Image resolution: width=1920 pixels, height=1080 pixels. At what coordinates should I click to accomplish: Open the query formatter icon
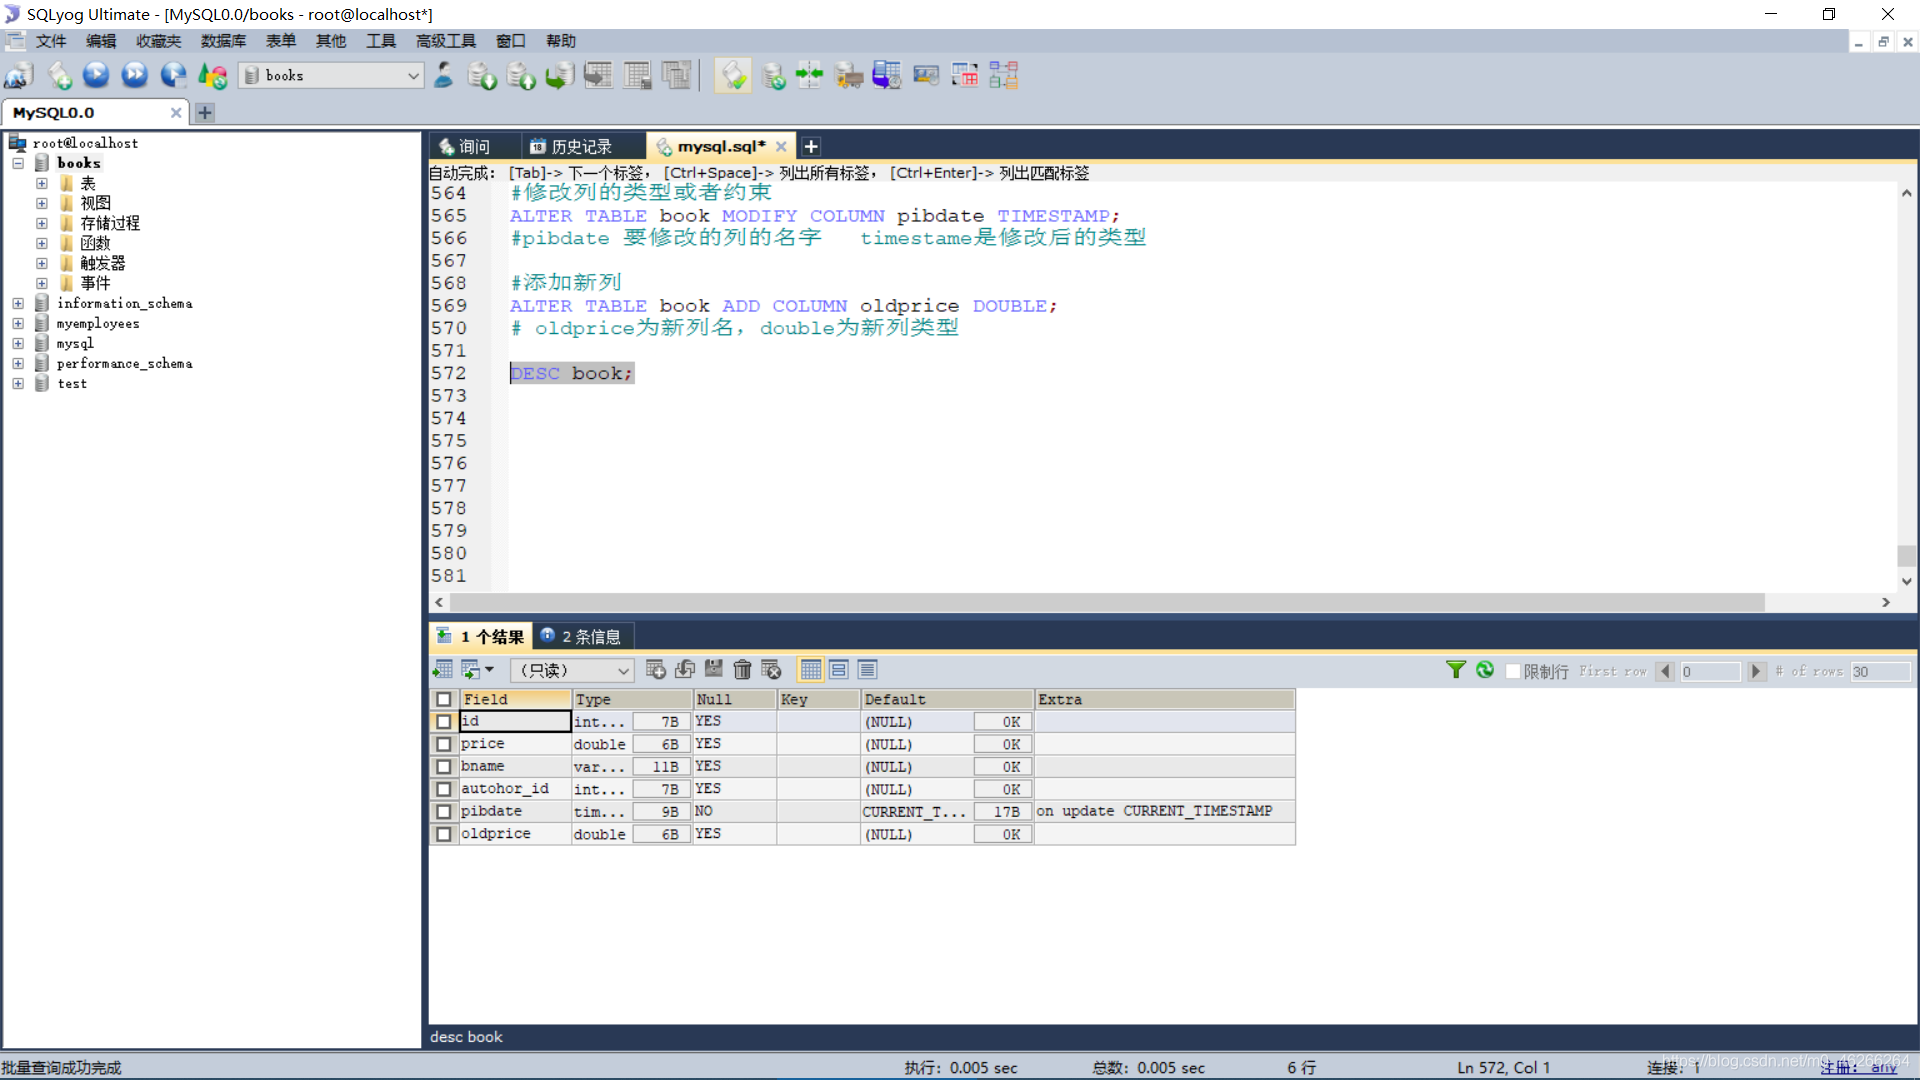(x=733, y=75)
